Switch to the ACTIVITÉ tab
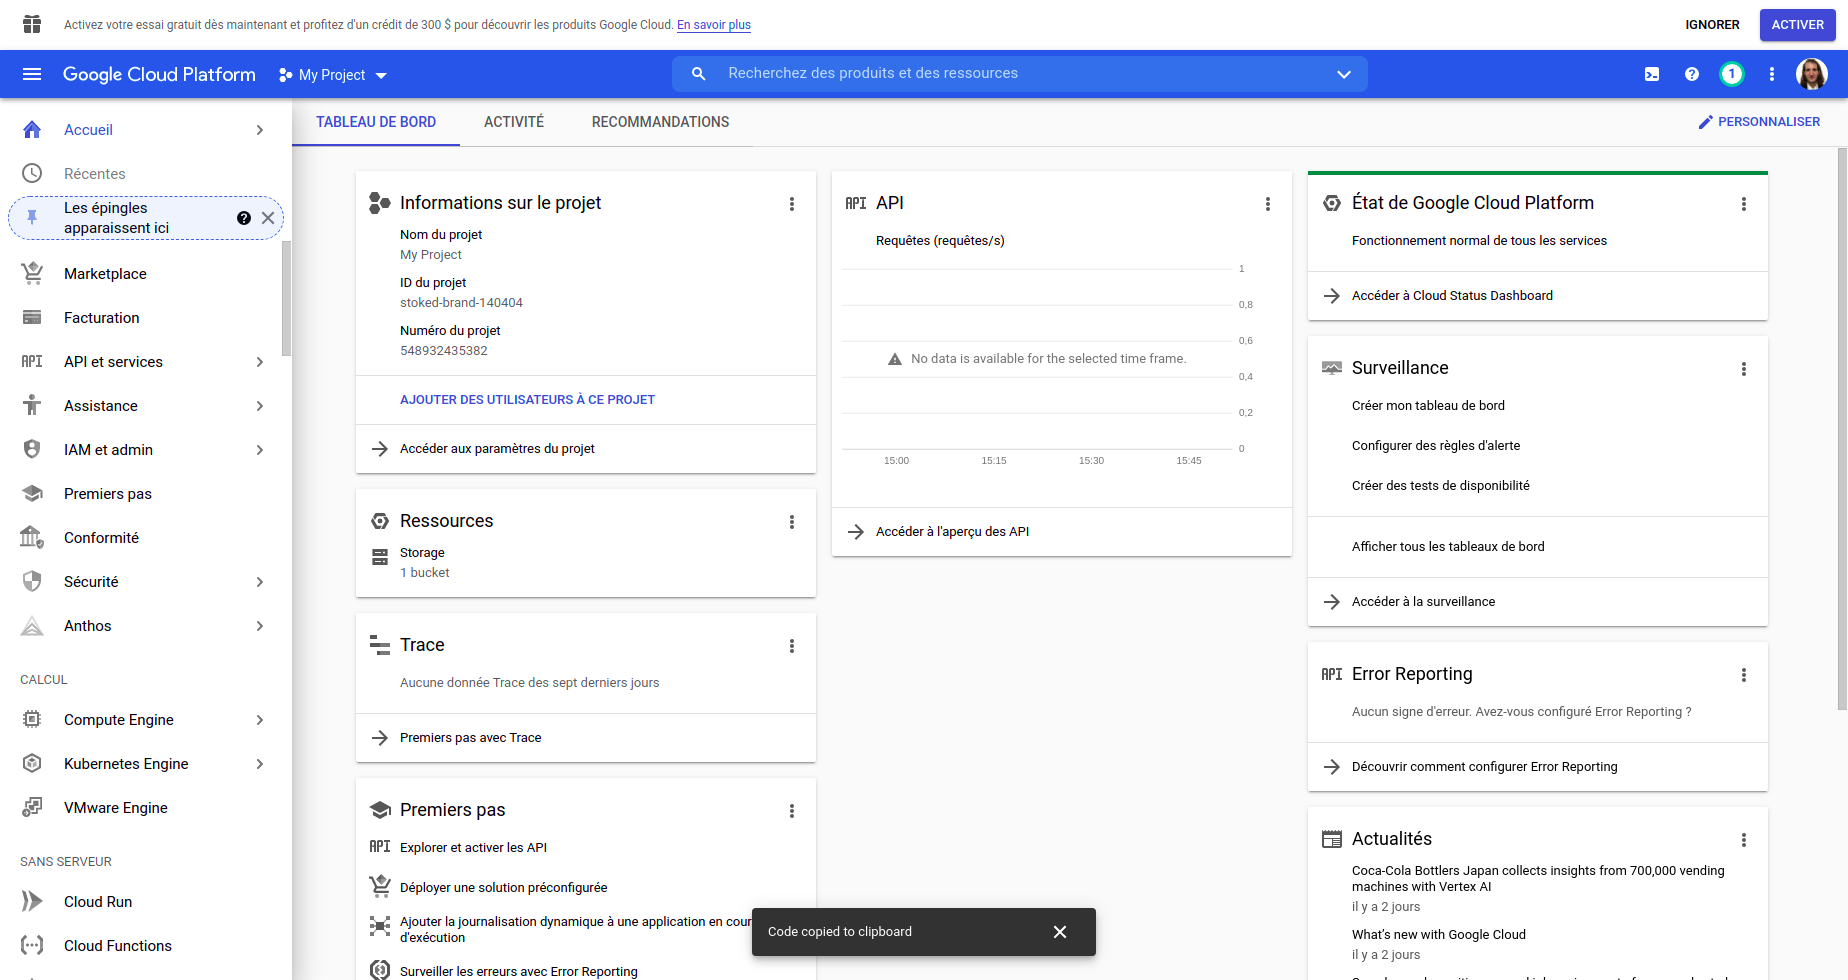The width and height of the screenshot is (1848, 980). [x=514, y=122]
